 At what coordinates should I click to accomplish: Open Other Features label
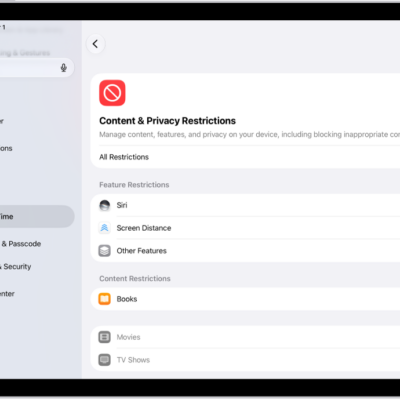pyautogui.click(x=142, y=251)
